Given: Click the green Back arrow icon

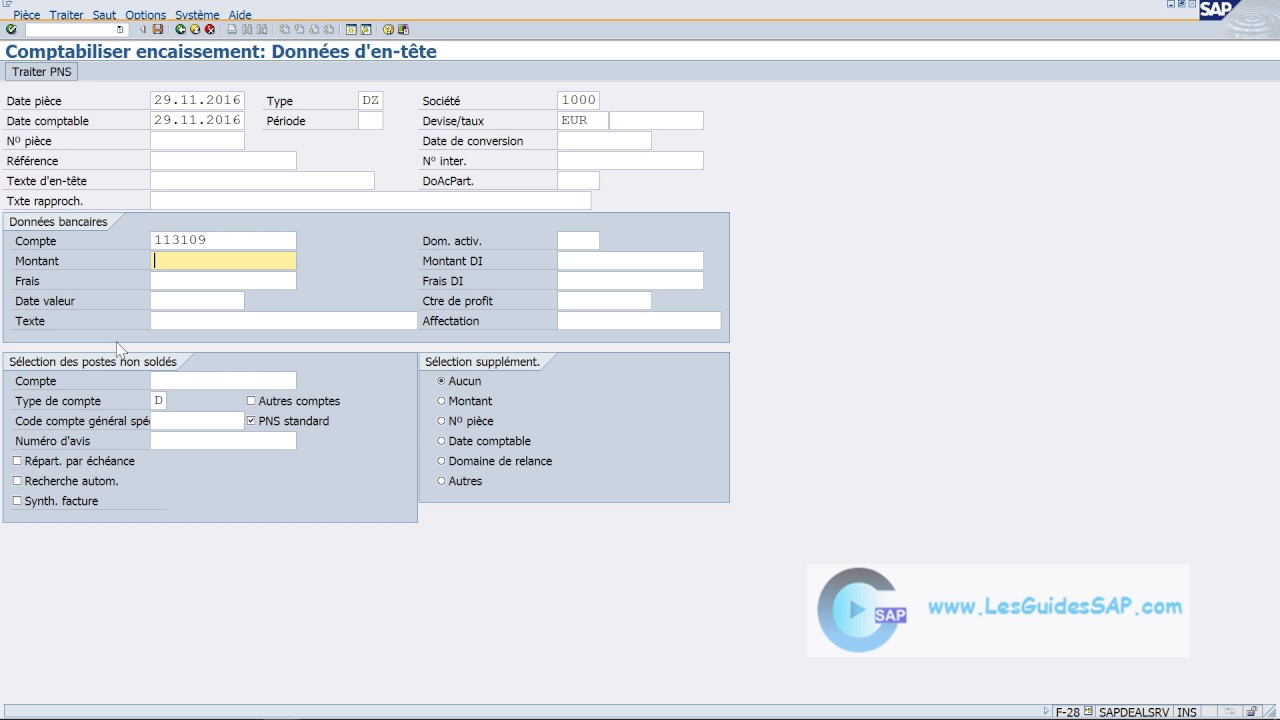Looking at the screenshot, I should coord(181,30).
